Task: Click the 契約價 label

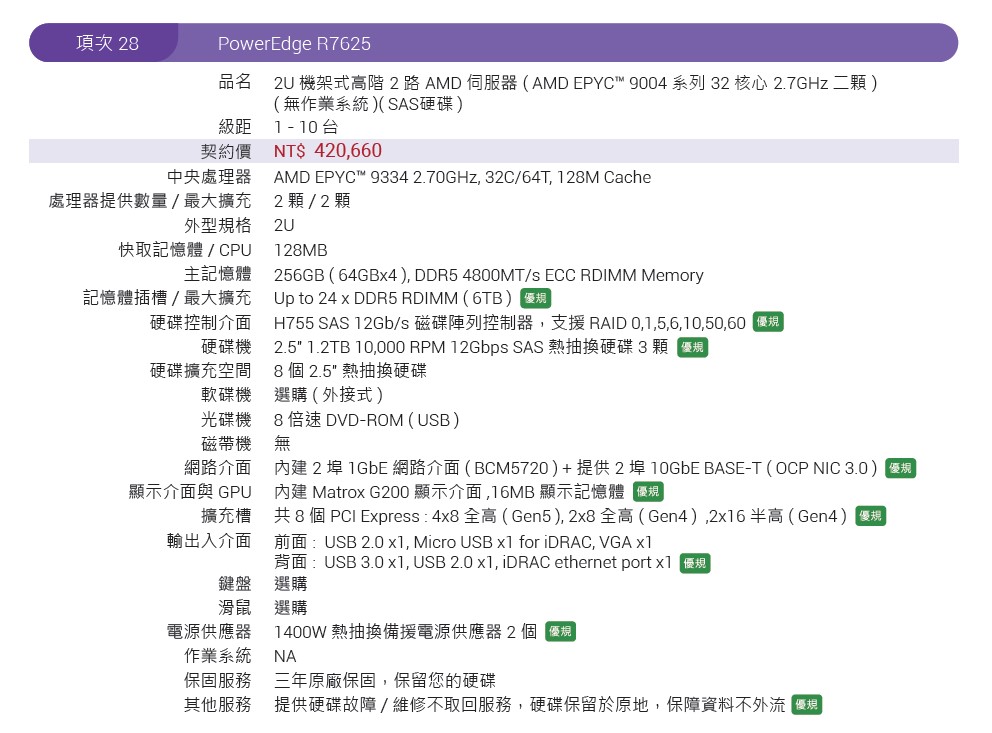Action: (226, 151)
